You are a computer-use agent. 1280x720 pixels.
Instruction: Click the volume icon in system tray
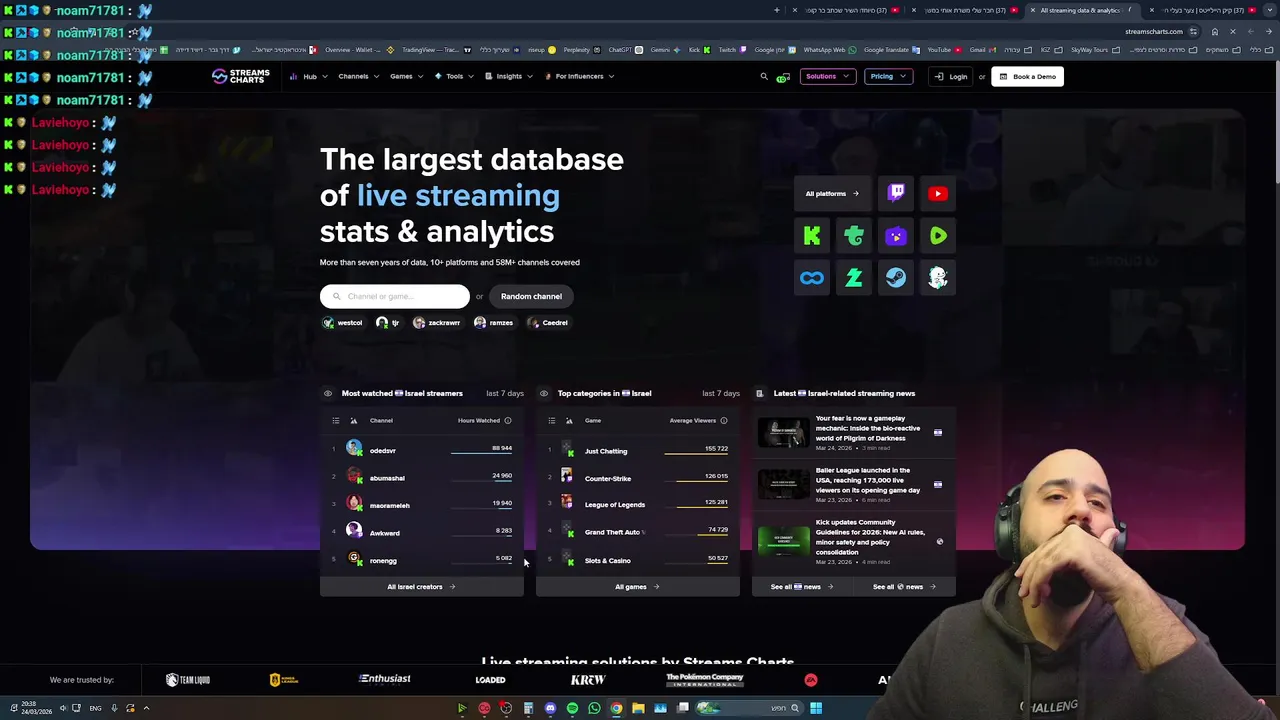[x=62, y=708]
